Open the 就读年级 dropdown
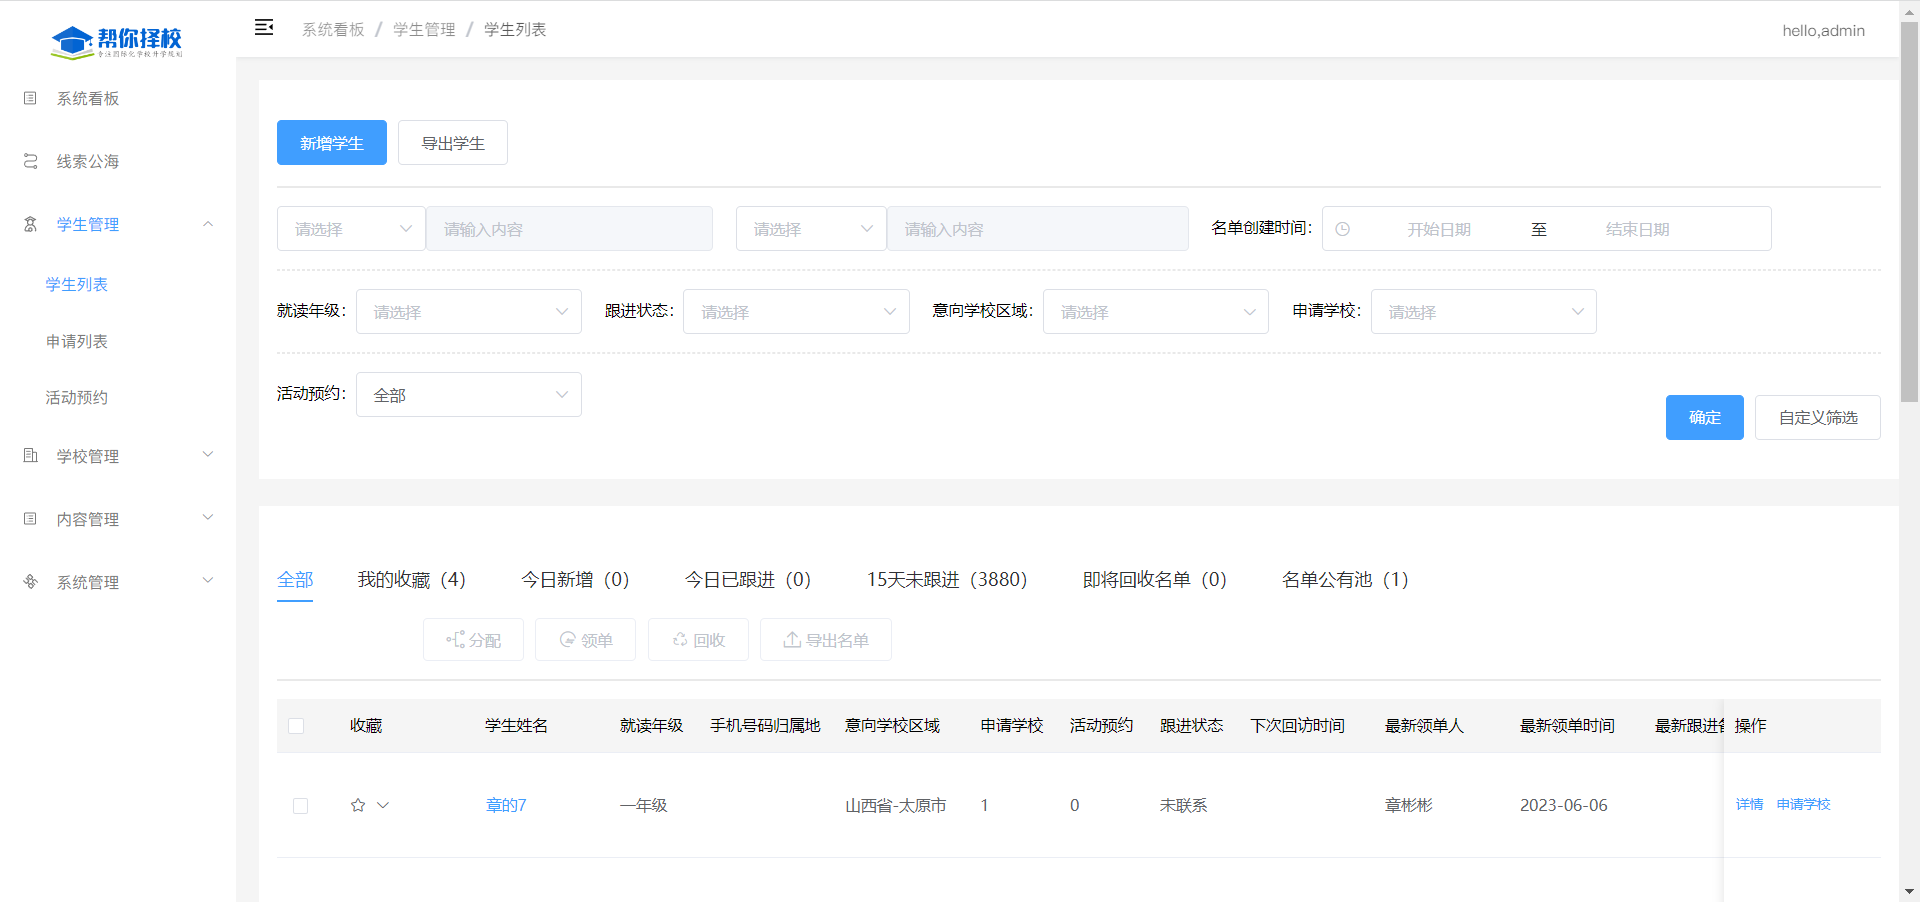This screenshot has height=902, width=1920. point(469,312)
